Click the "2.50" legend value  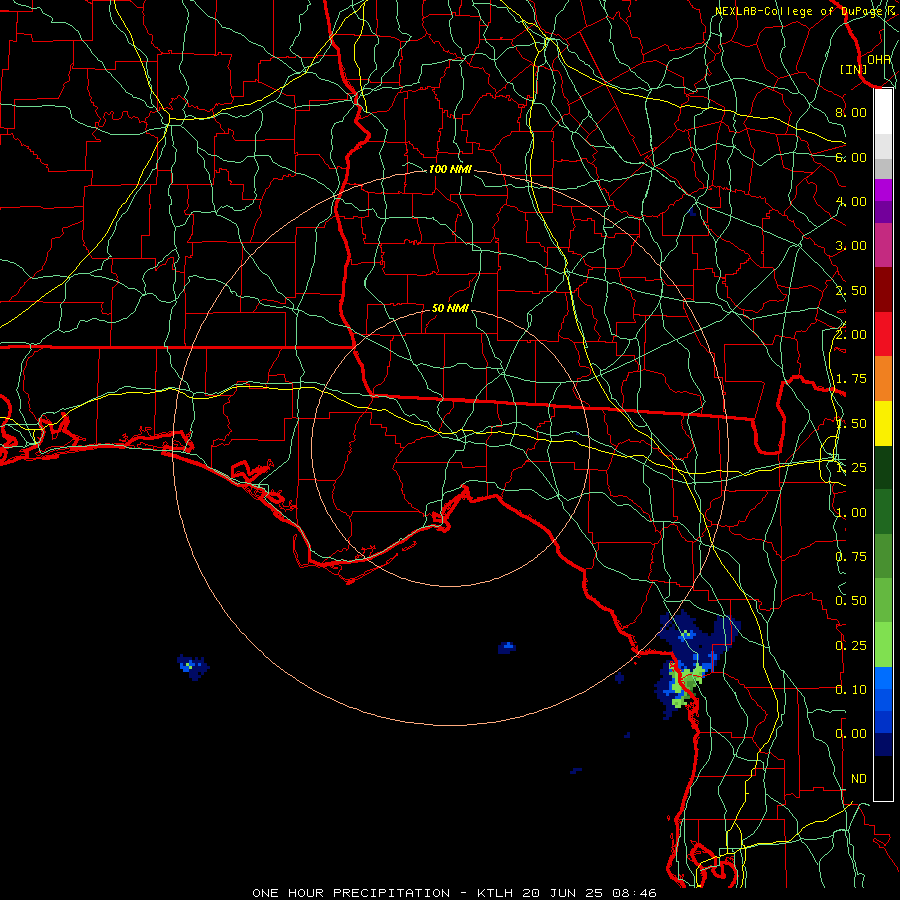pyautogui.click(x=851, y=290)
